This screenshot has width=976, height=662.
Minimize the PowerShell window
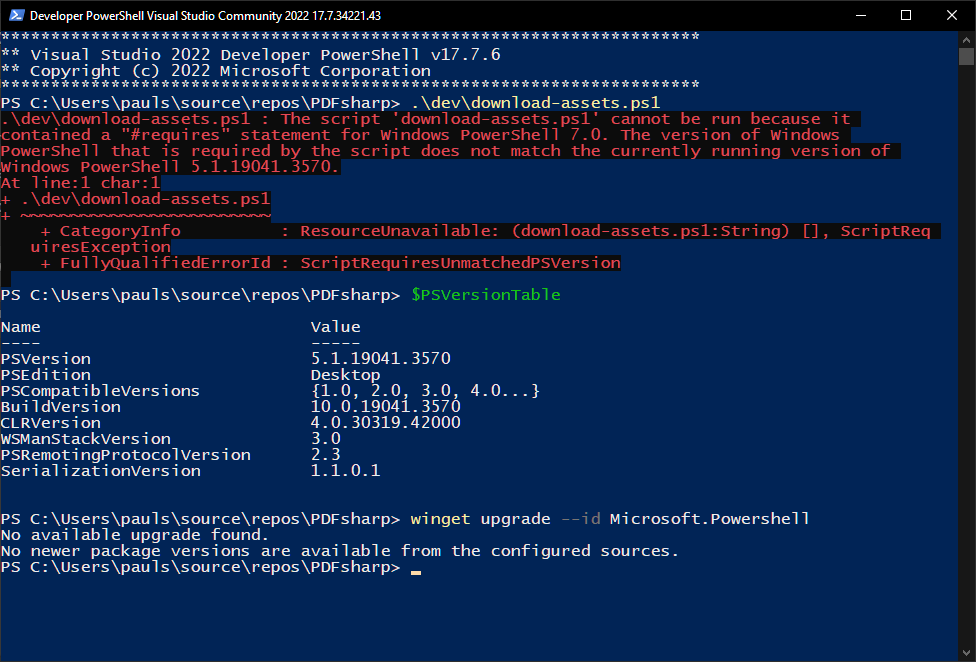point(860,15)
